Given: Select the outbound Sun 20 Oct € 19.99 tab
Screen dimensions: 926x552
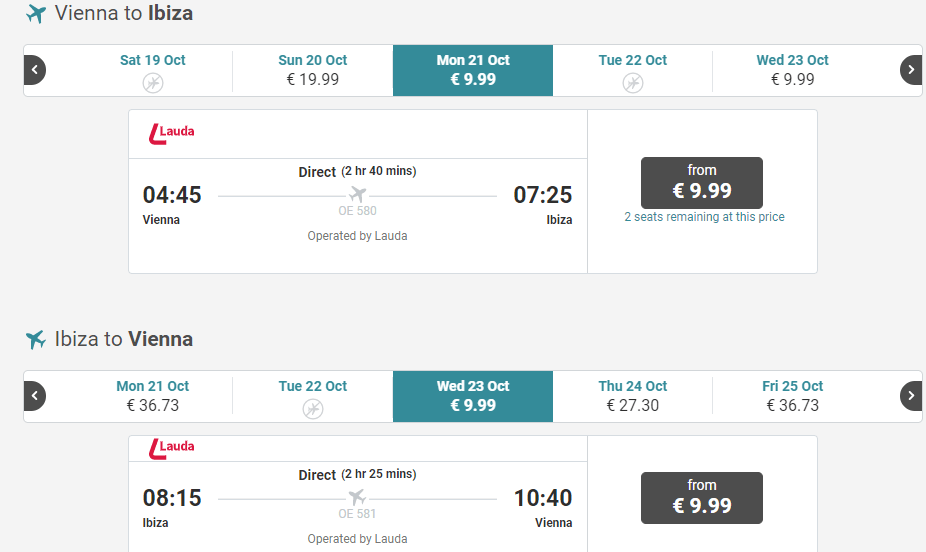Looking at the screenshot, I should [x=313, y=70].
